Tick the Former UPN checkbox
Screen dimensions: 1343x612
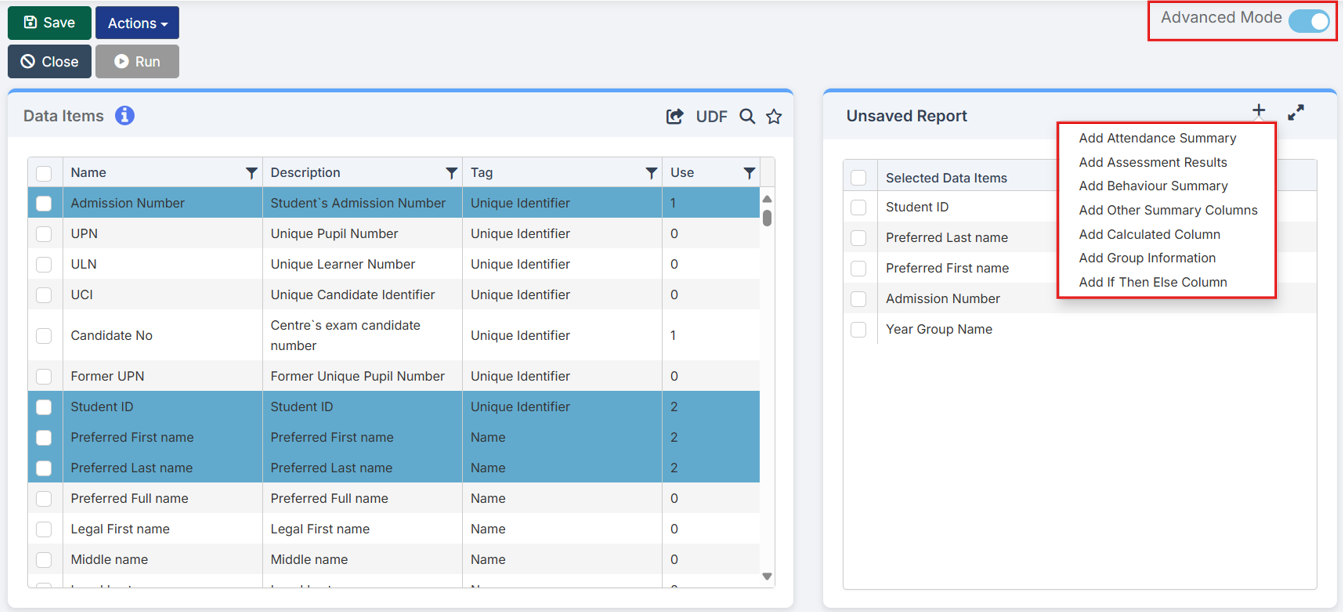44,377
